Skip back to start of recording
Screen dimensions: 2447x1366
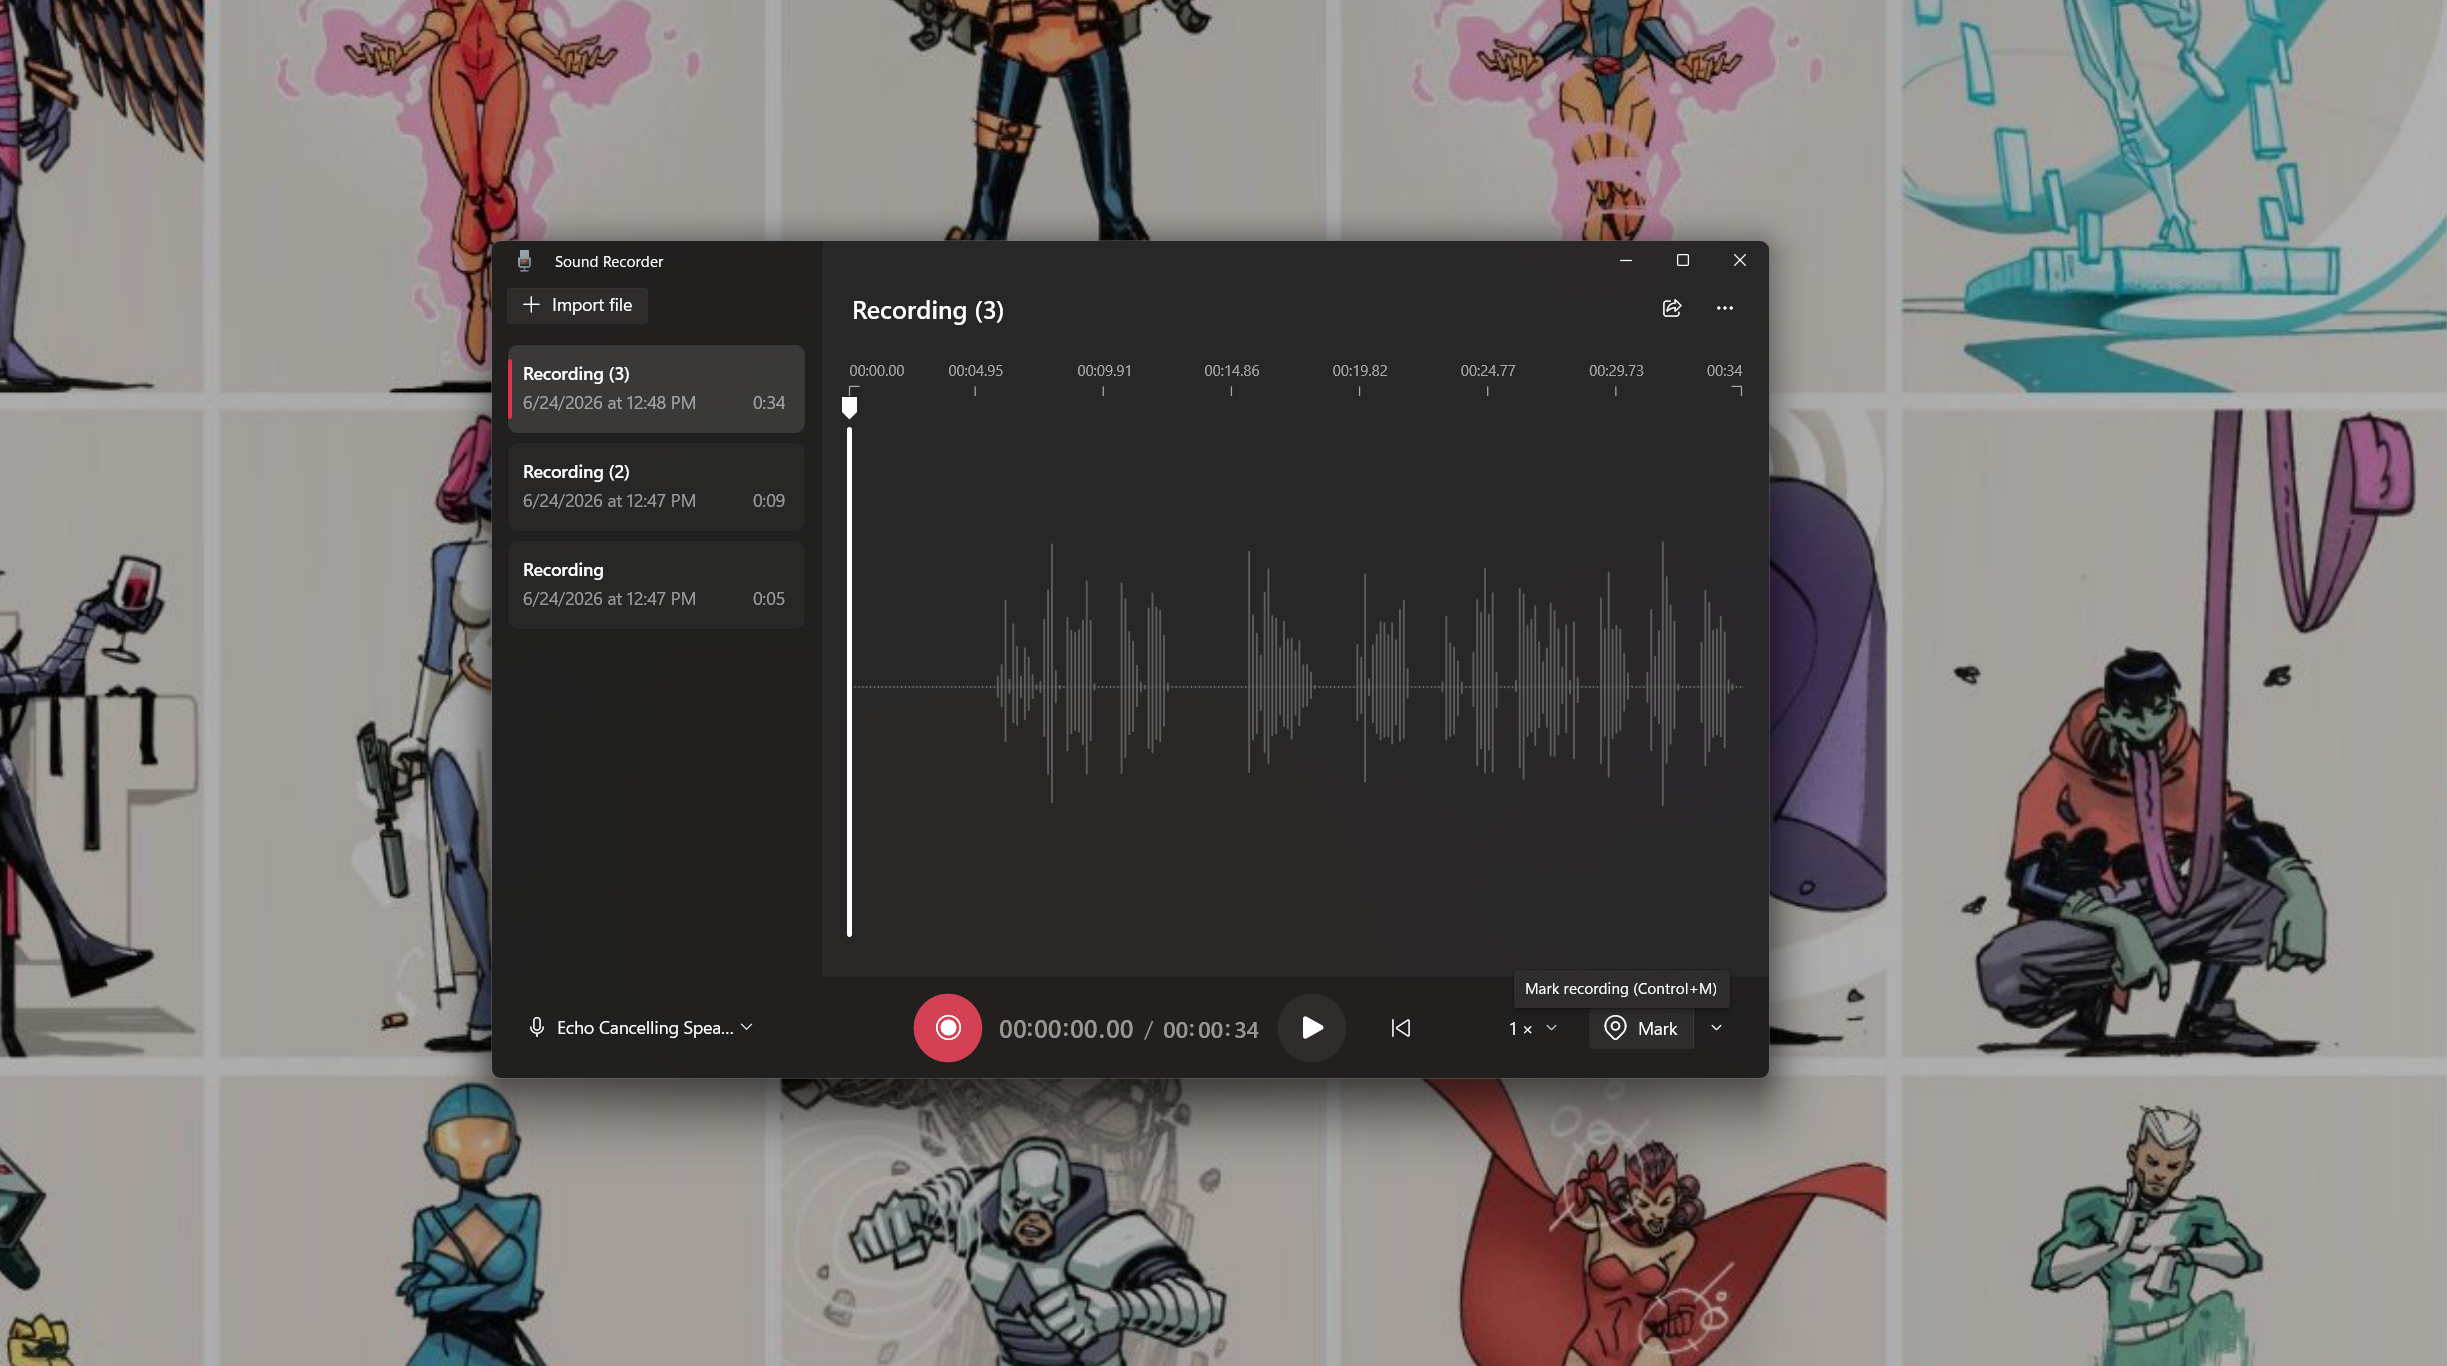[1400, 1028]
